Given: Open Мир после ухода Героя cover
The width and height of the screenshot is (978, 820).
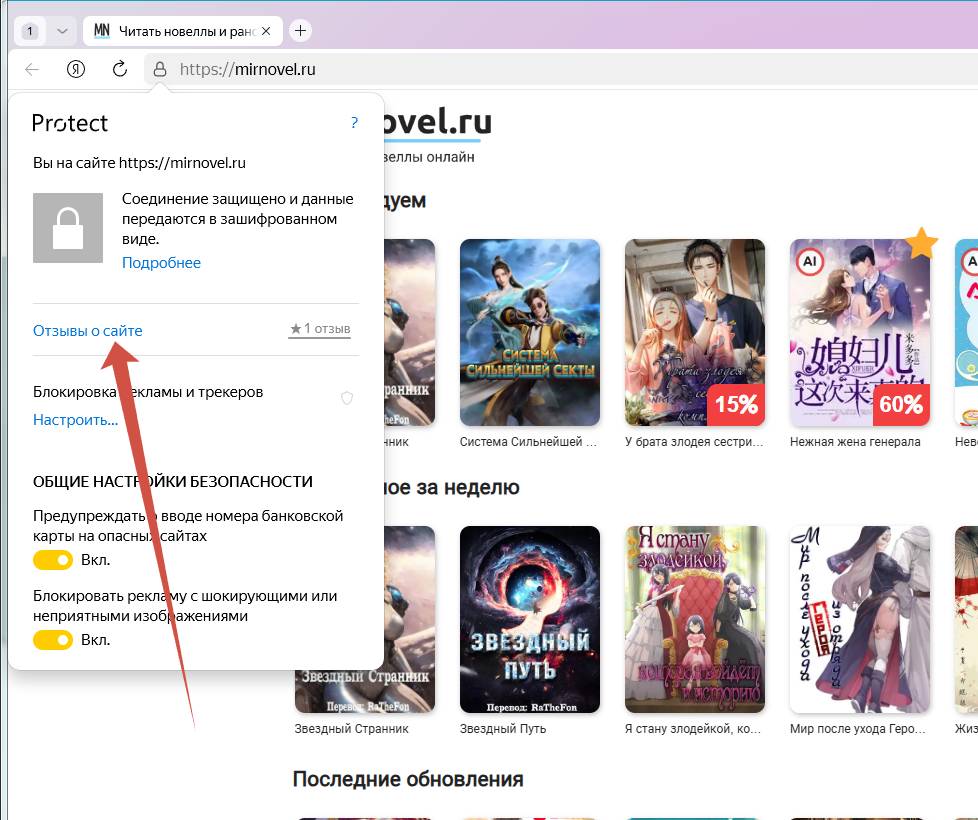Looking at the screenshot, I should point(859,619).
